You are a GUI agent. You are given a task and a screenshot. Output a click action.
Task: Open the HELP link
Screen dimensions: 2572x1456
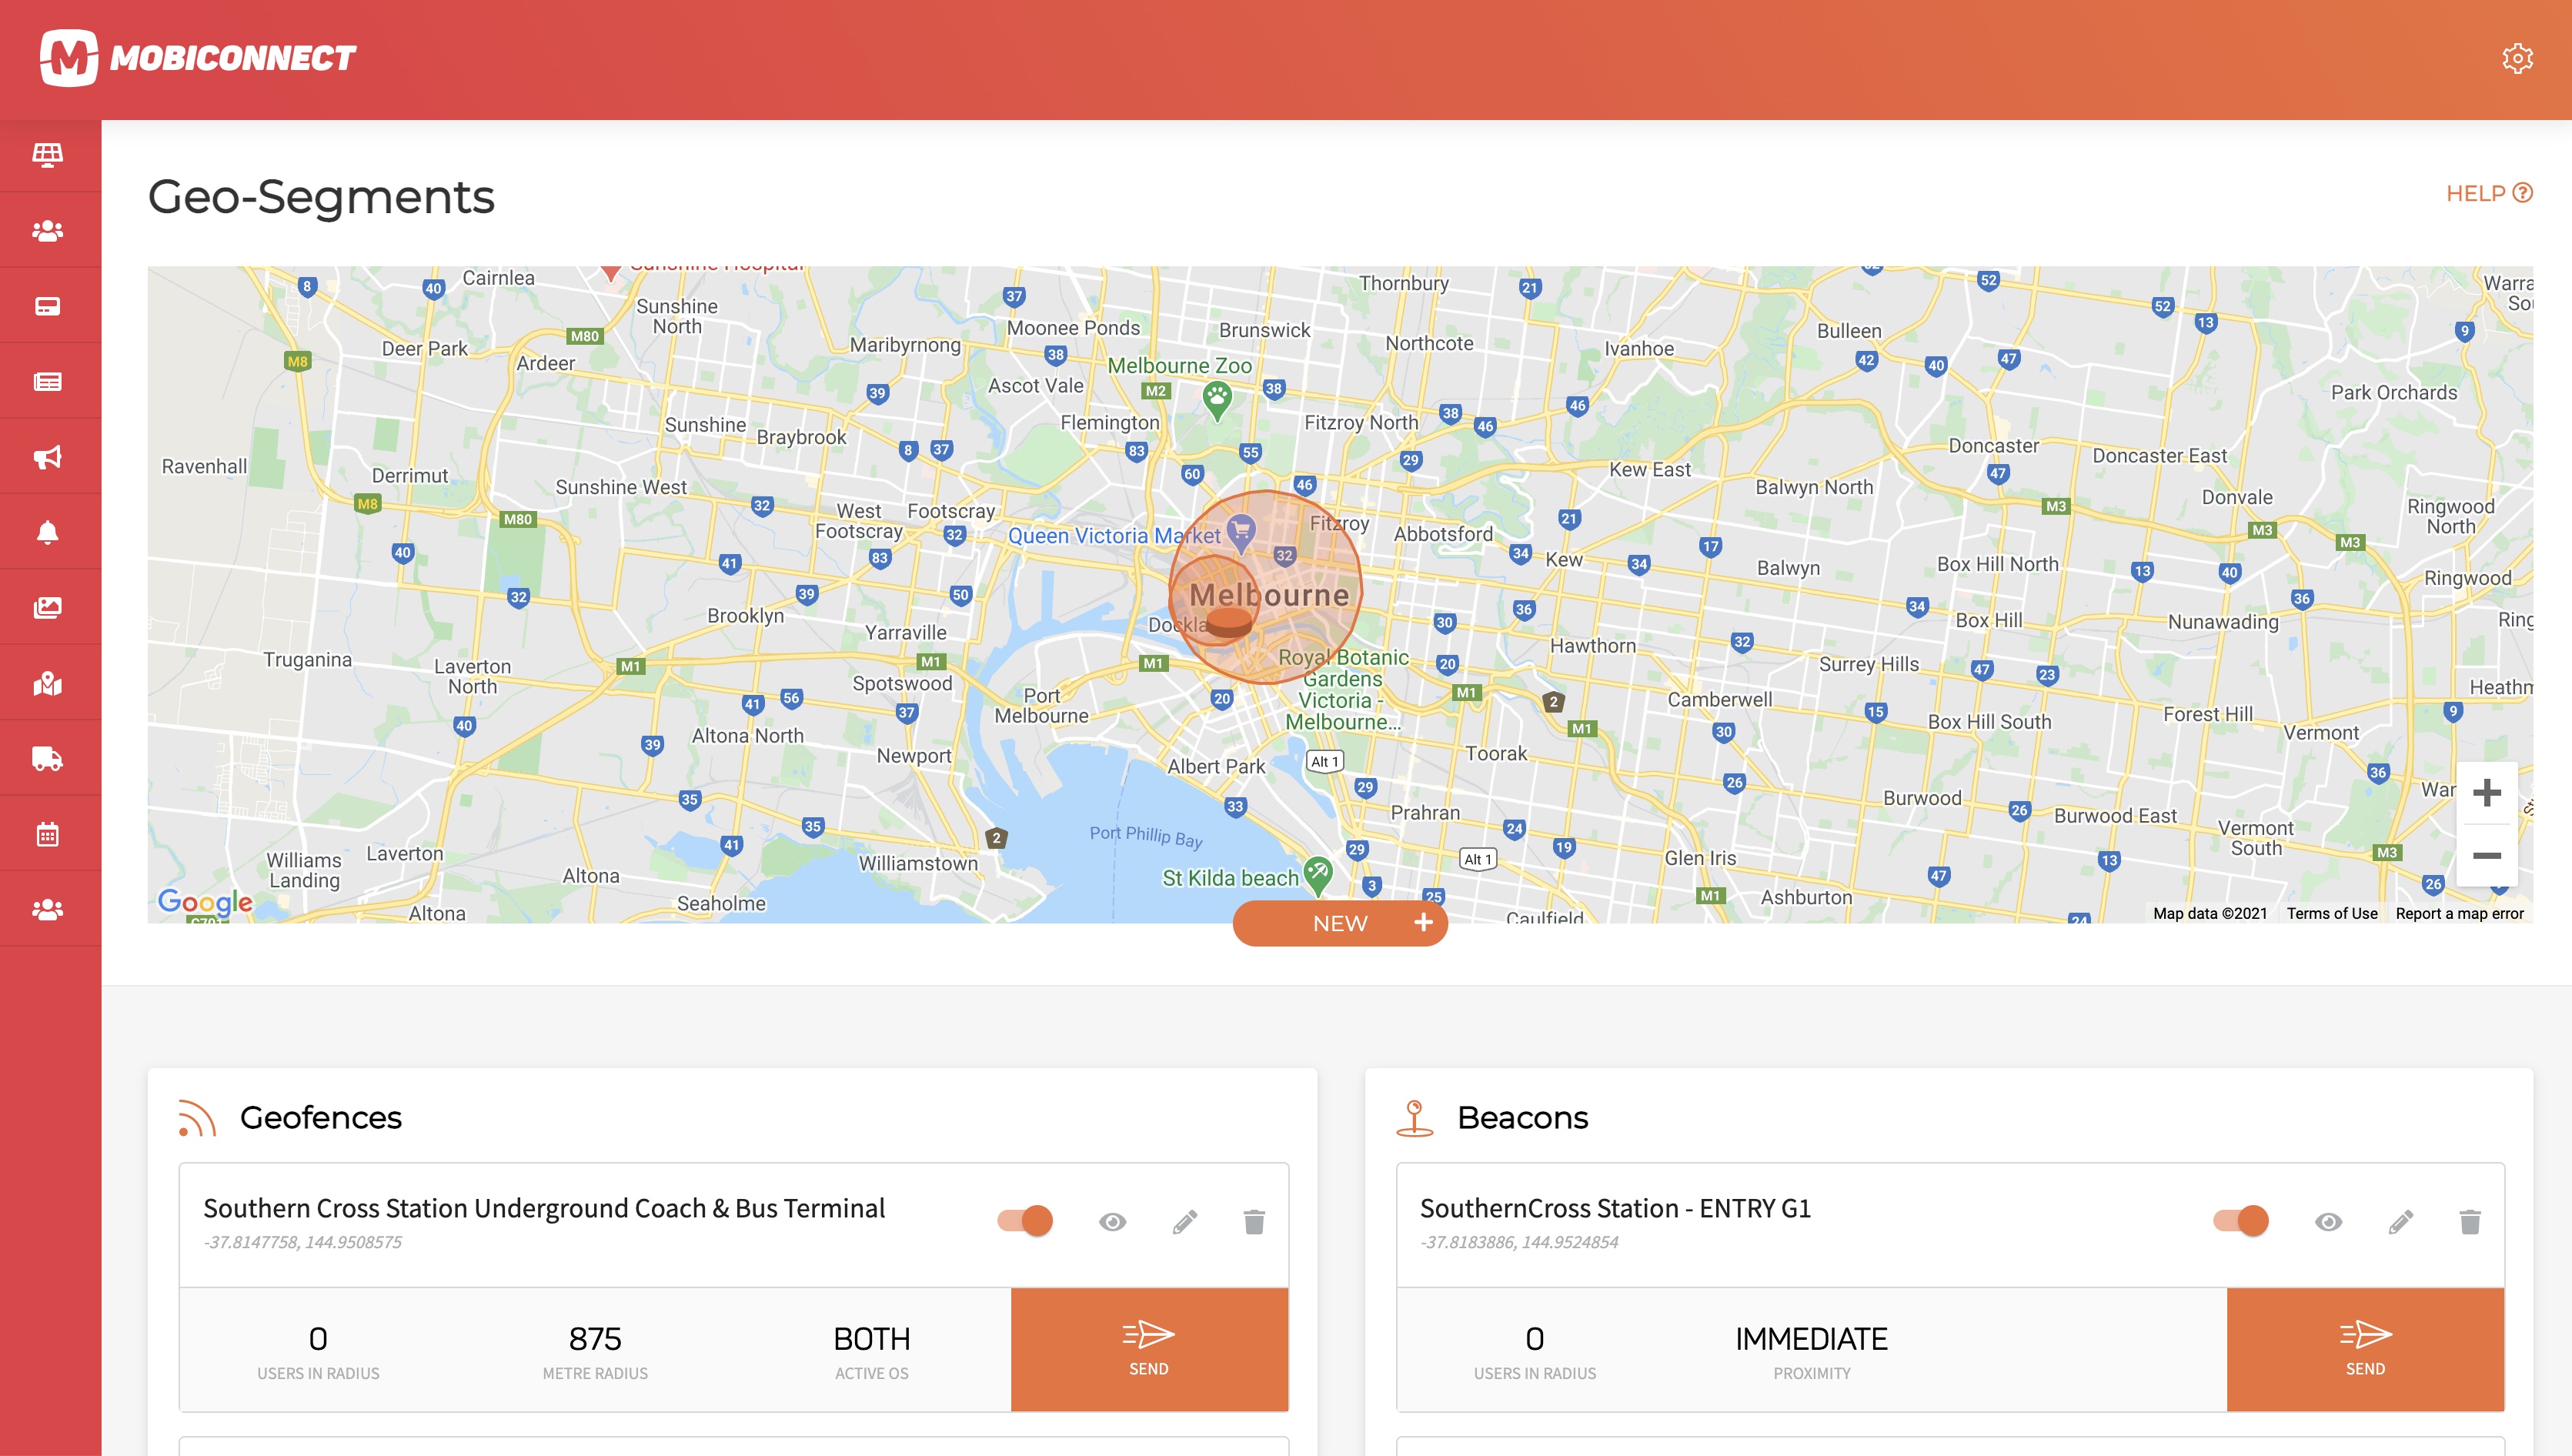[x=2488, y=193]
